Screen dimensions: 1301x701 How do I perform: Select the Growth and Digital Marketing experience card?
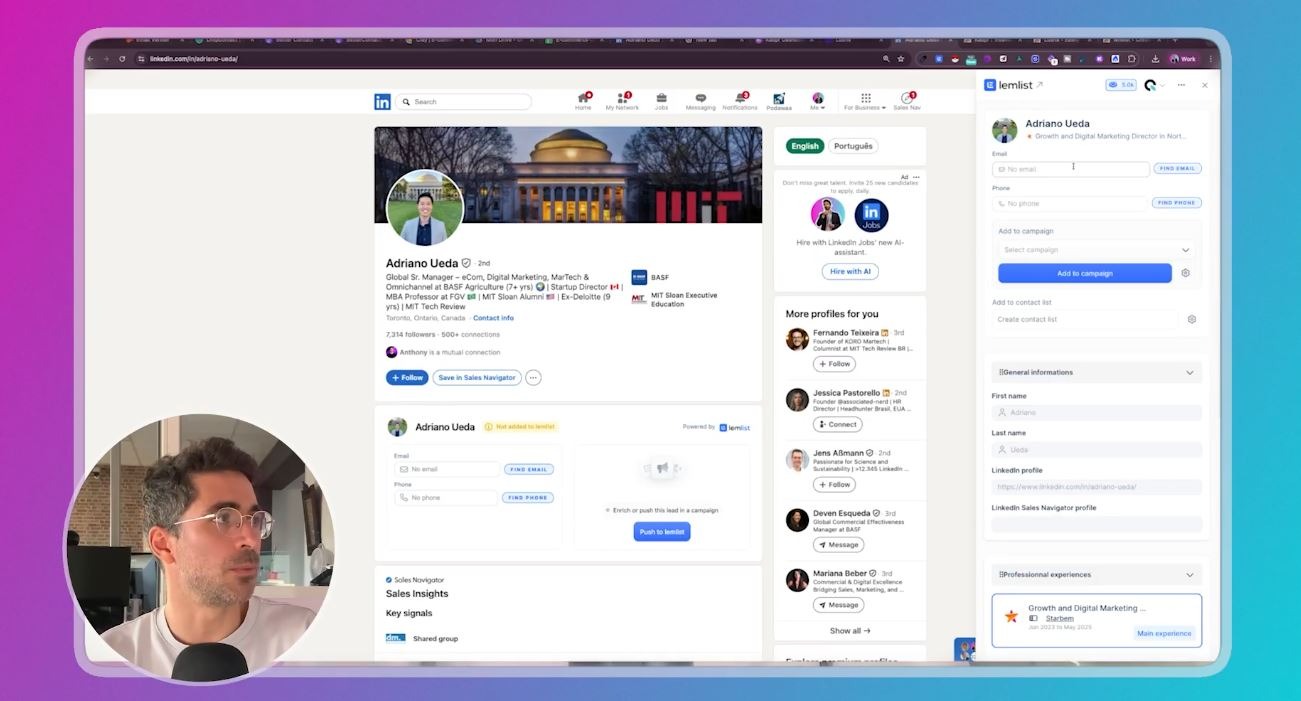pyautogui.click(x=1097, y=620)
